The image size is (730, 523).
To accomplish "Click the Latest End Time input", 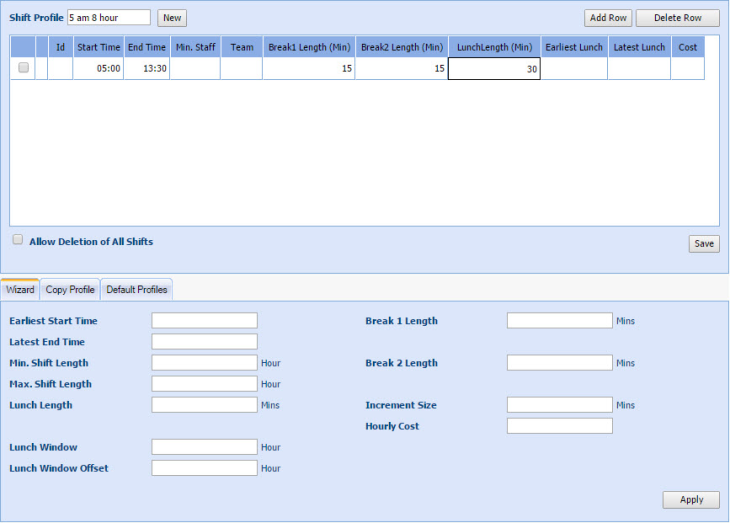I will click(204, 342).
